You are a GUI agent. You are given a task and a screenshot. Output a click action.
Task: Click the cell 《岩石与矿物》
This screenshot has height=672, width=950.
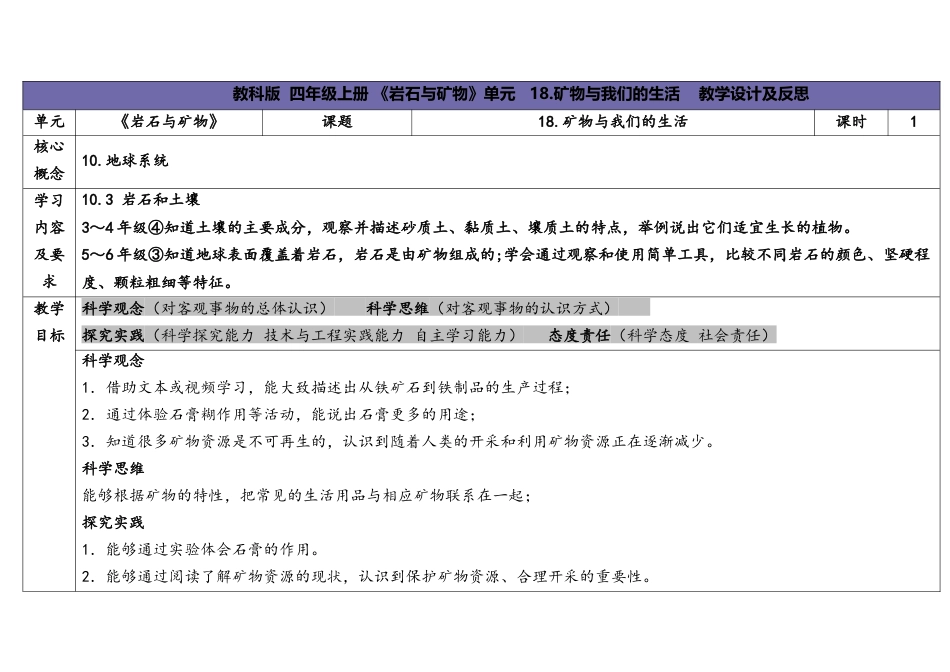click(169, 122)
